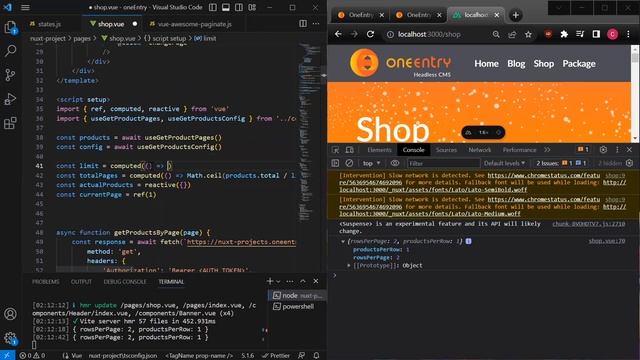The image size is (640, 360).
Task: Switch to the DevTools Elements tab
Action: 379,150
